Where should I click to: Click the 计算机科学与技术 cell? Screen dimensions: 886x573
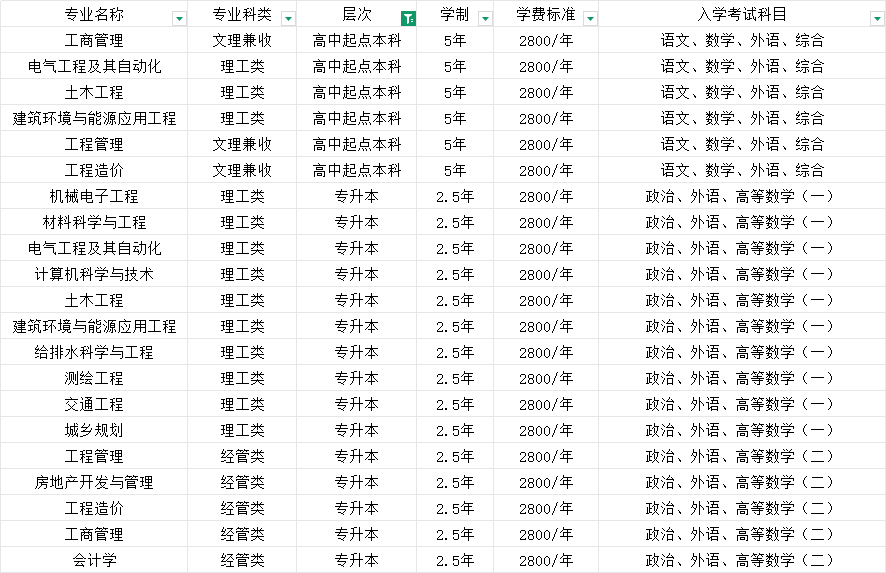point(94,274)
